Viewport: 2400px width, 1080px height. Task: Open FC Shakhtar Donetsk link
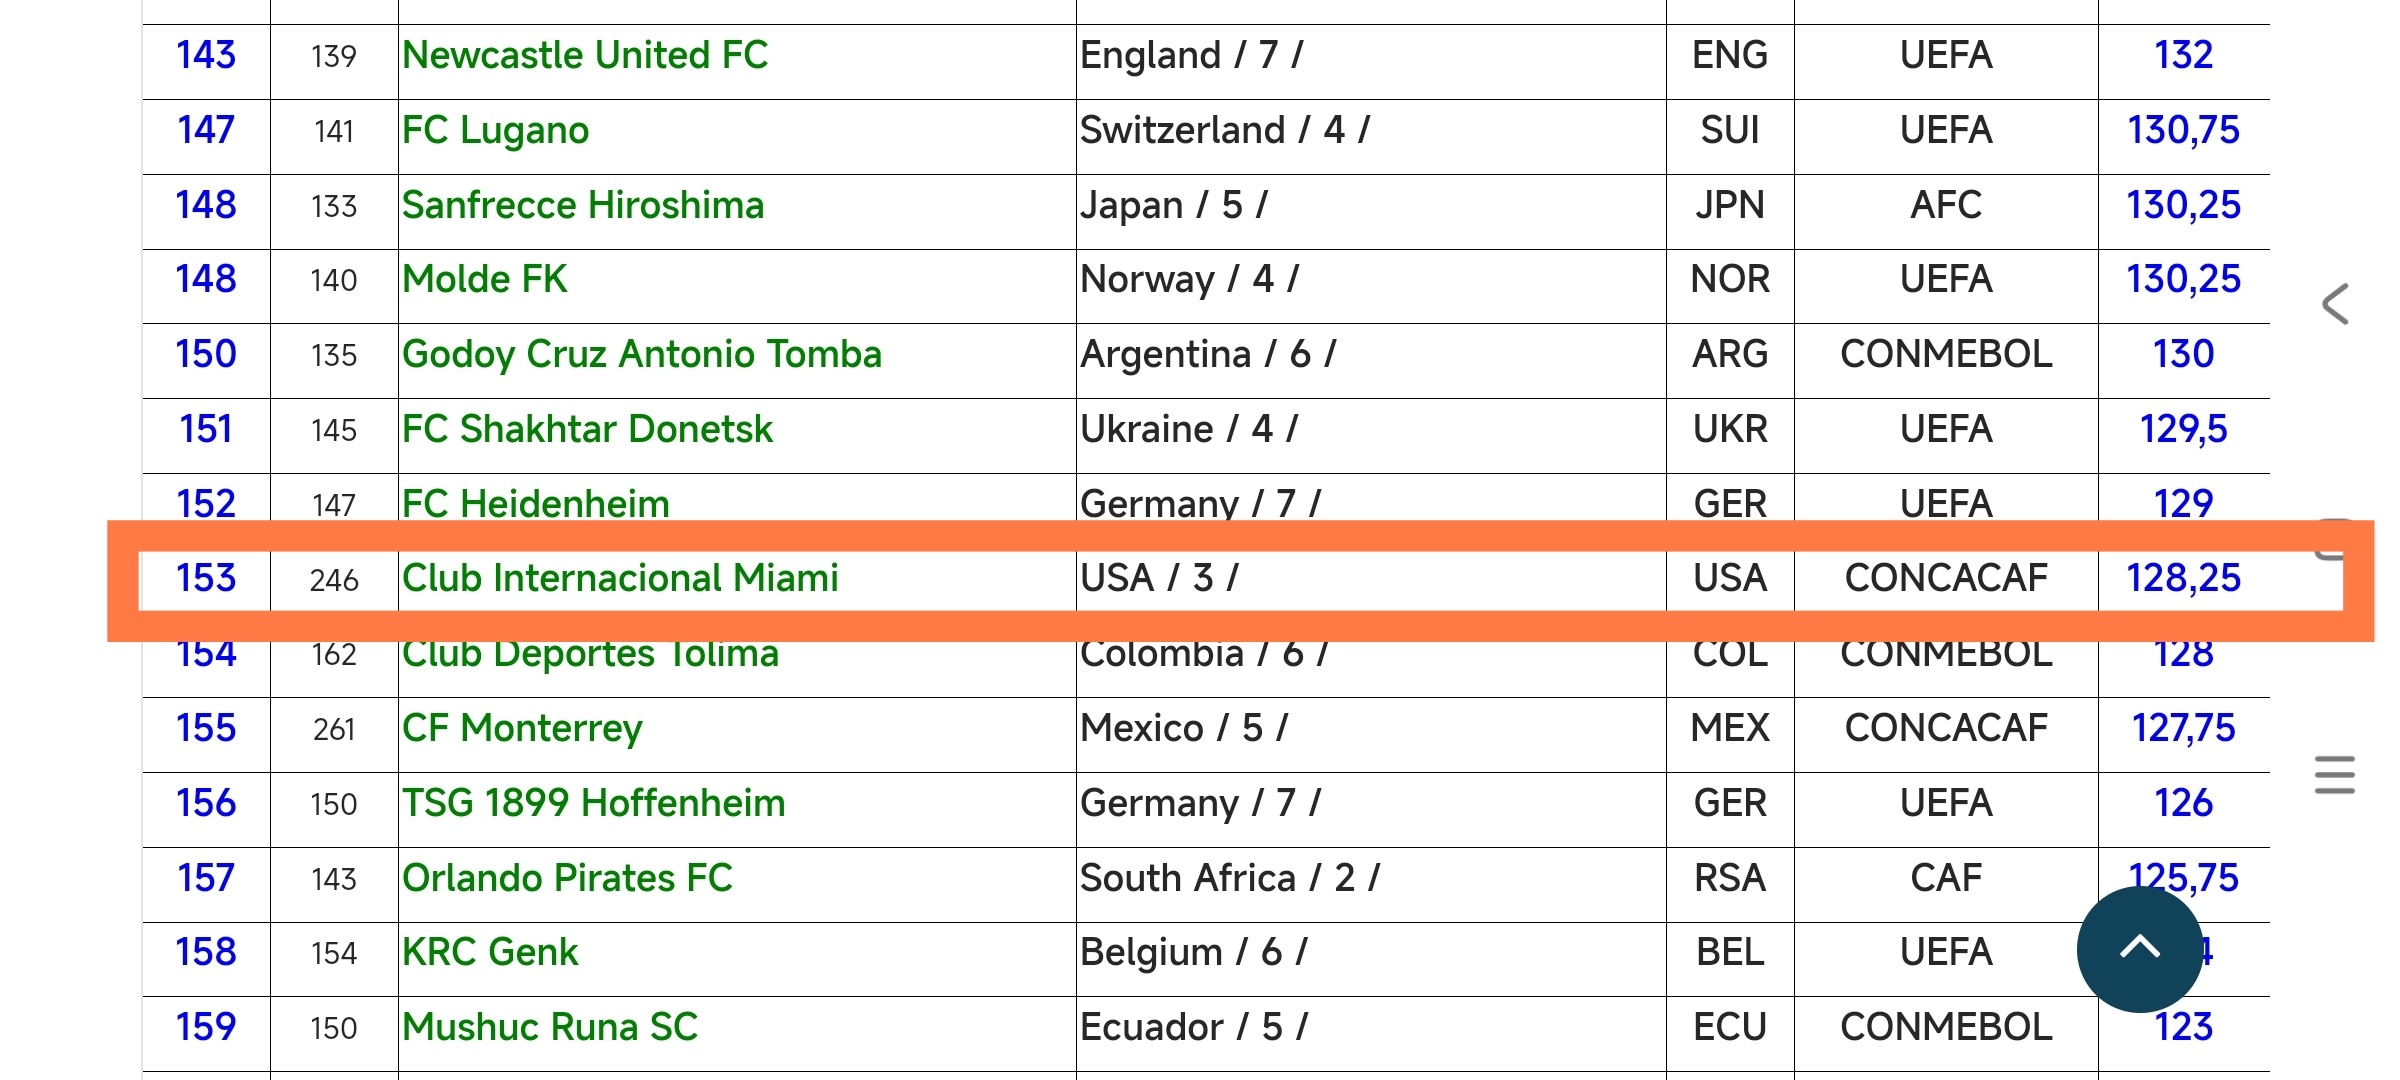pos(588,429)
